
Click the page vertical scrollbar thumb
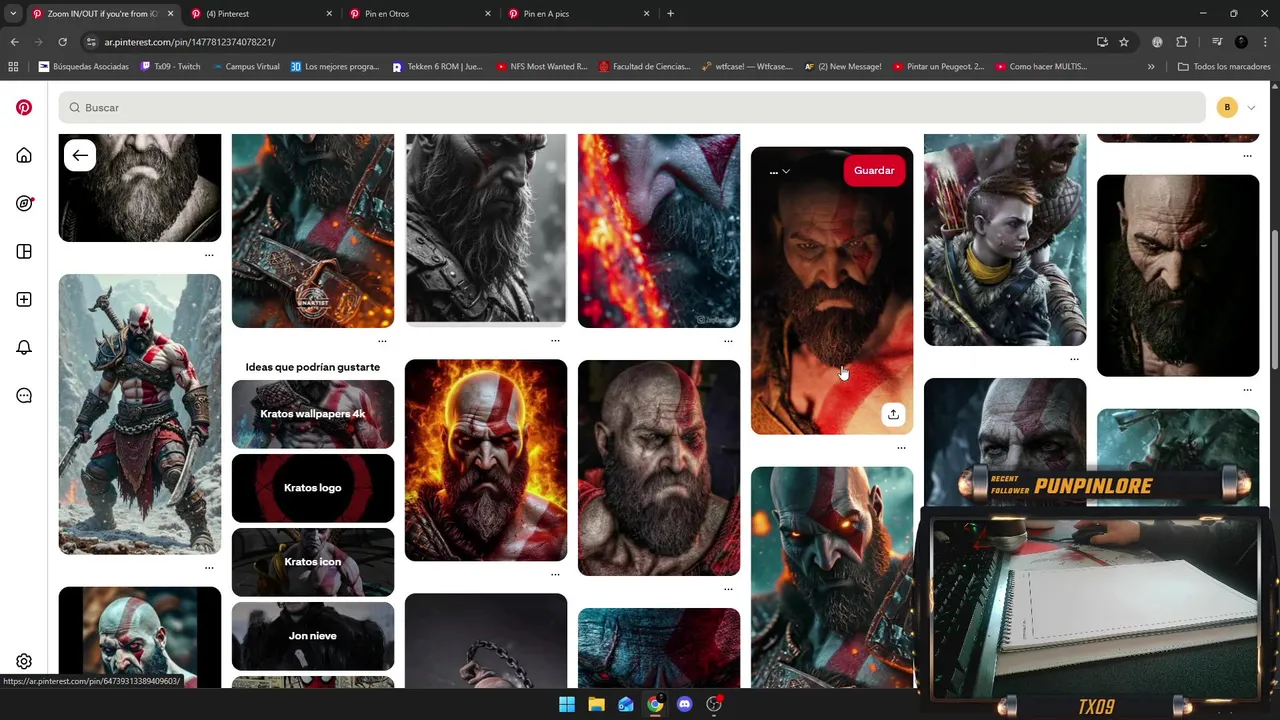(x=1274, y=300)
